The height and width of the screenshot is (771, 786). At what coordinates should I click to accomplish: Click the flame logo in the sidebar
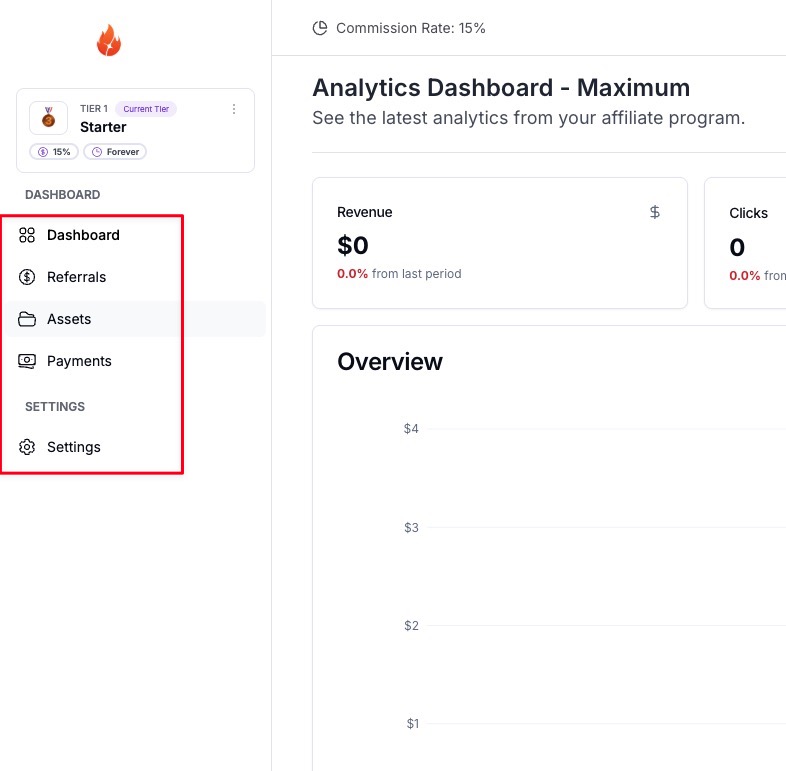(108, 41)
